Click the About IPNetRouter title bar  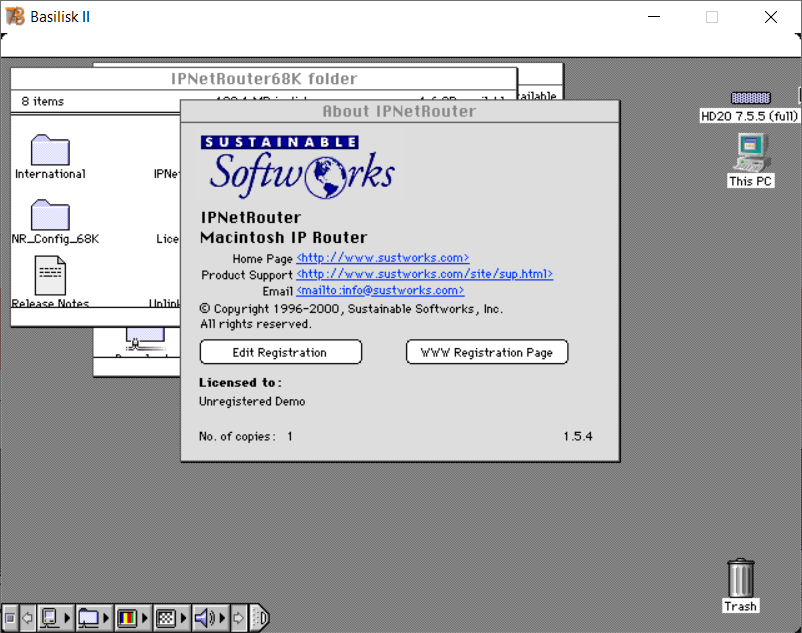(400, 111)
